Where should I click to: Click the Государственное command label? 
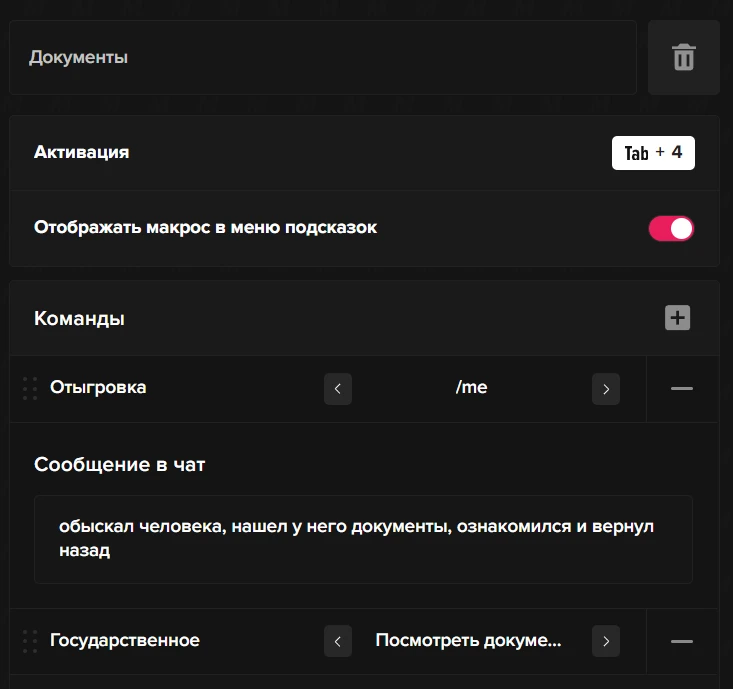click(125, 641)
